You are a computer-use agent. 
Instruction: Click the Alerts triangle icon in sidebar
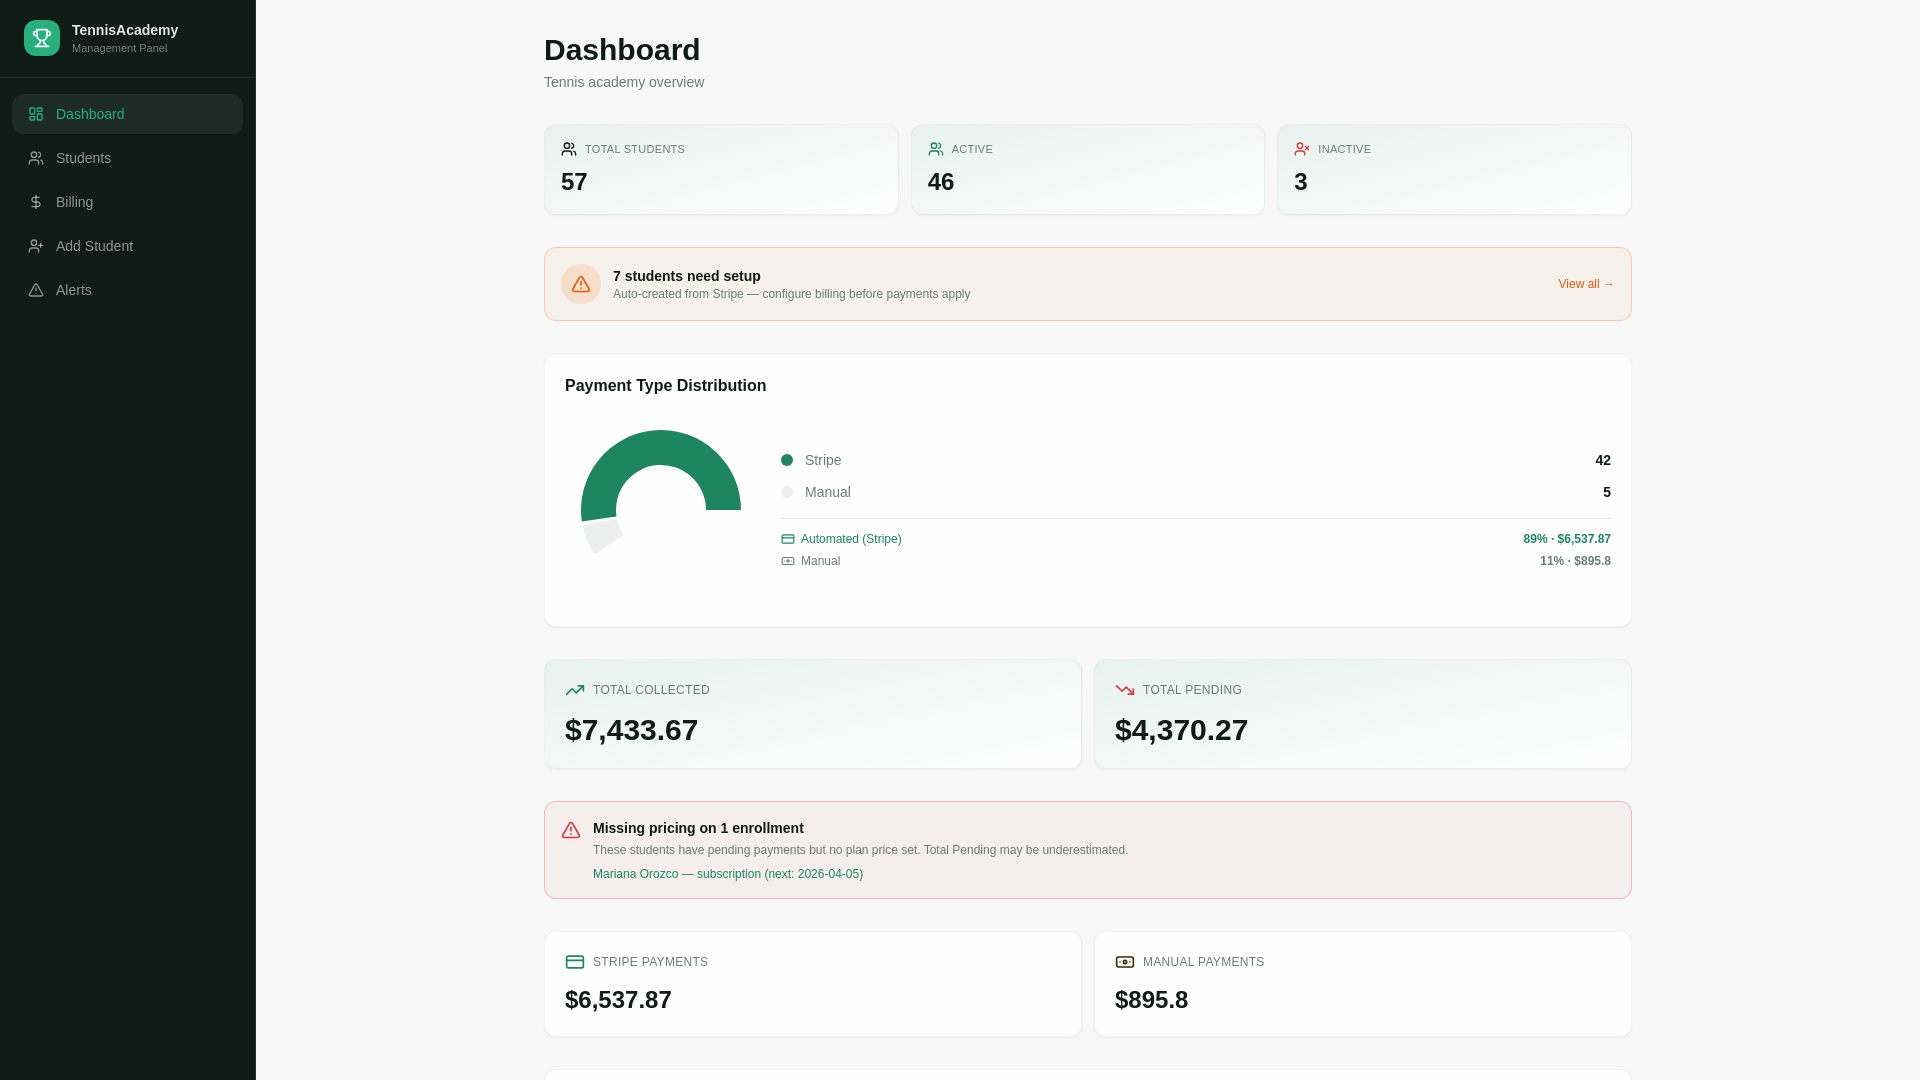click(x=36, y=290)
